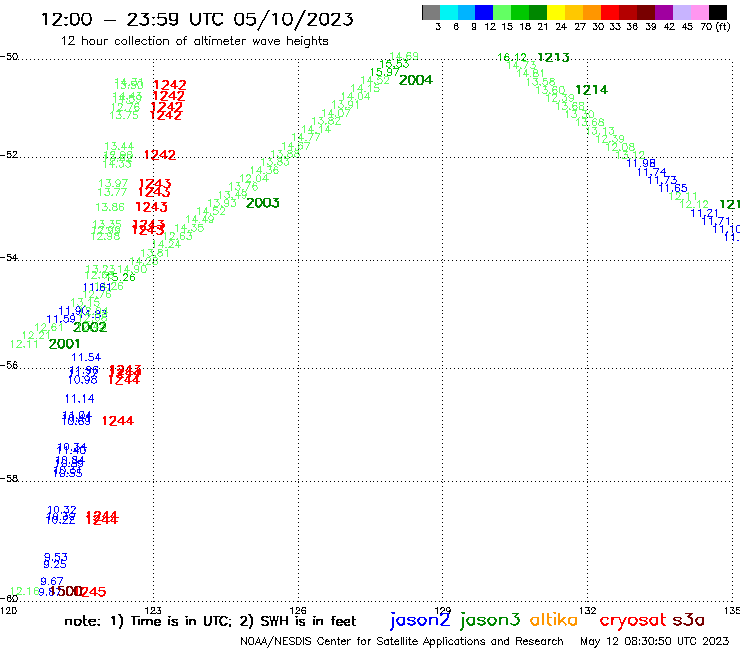Click the s3a satellite legend label
The height and width of the screenshot is (650, 740).
[688, 620]
